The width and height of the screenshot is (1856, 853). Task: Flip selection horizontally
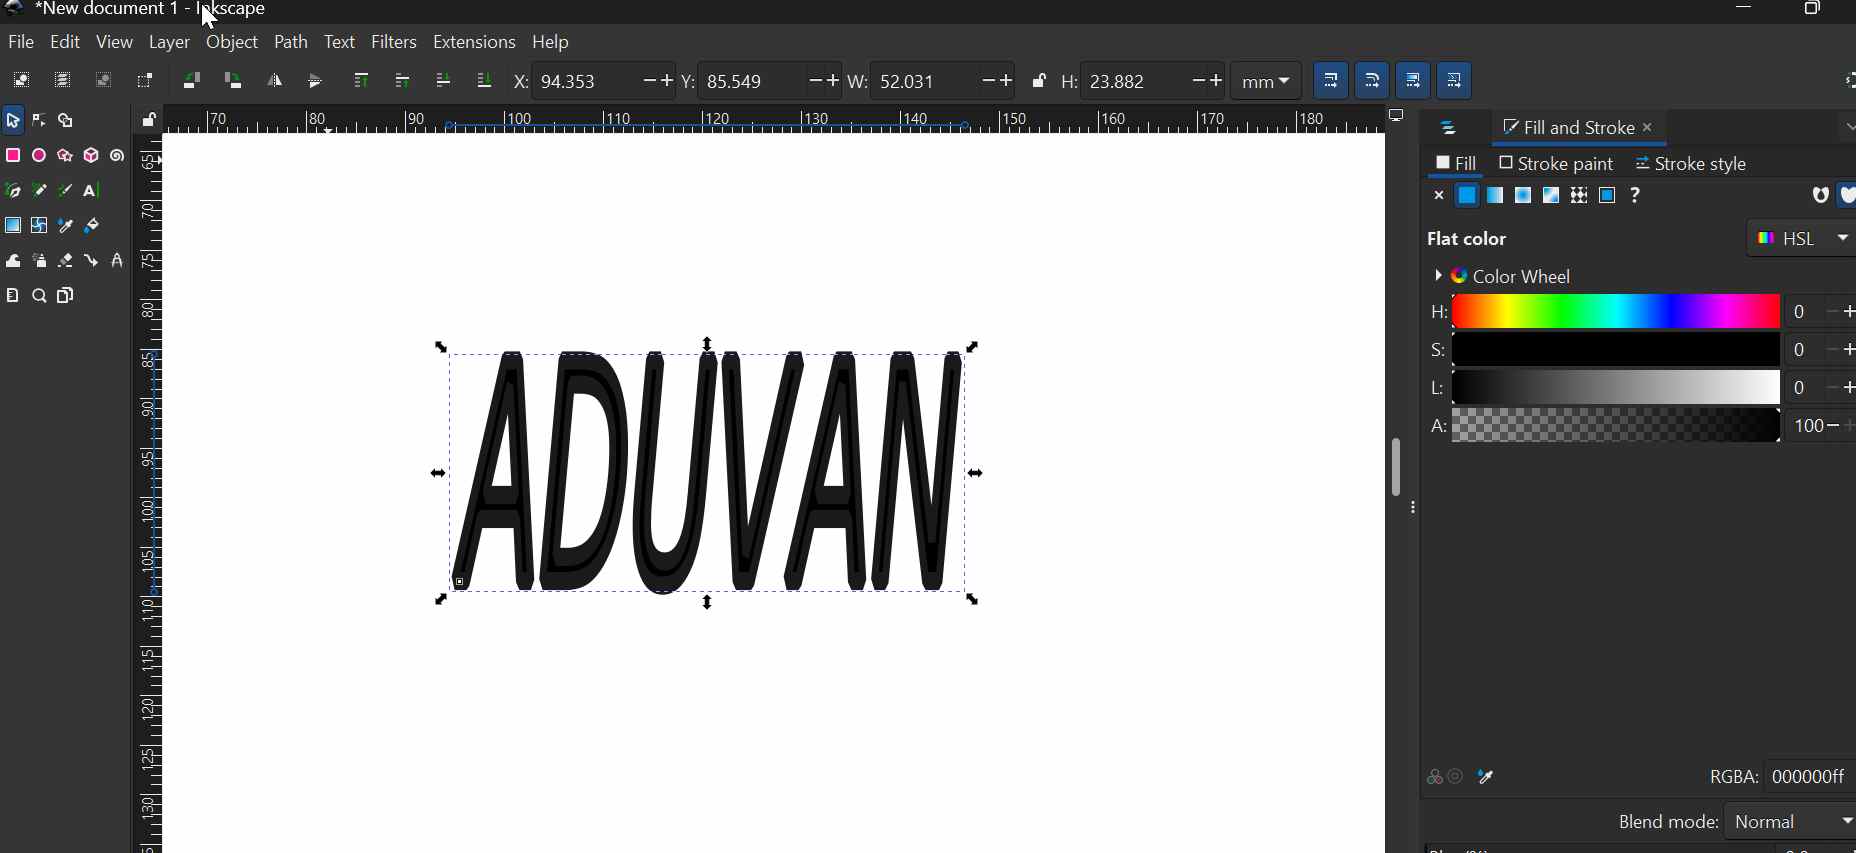click(274, 81)
